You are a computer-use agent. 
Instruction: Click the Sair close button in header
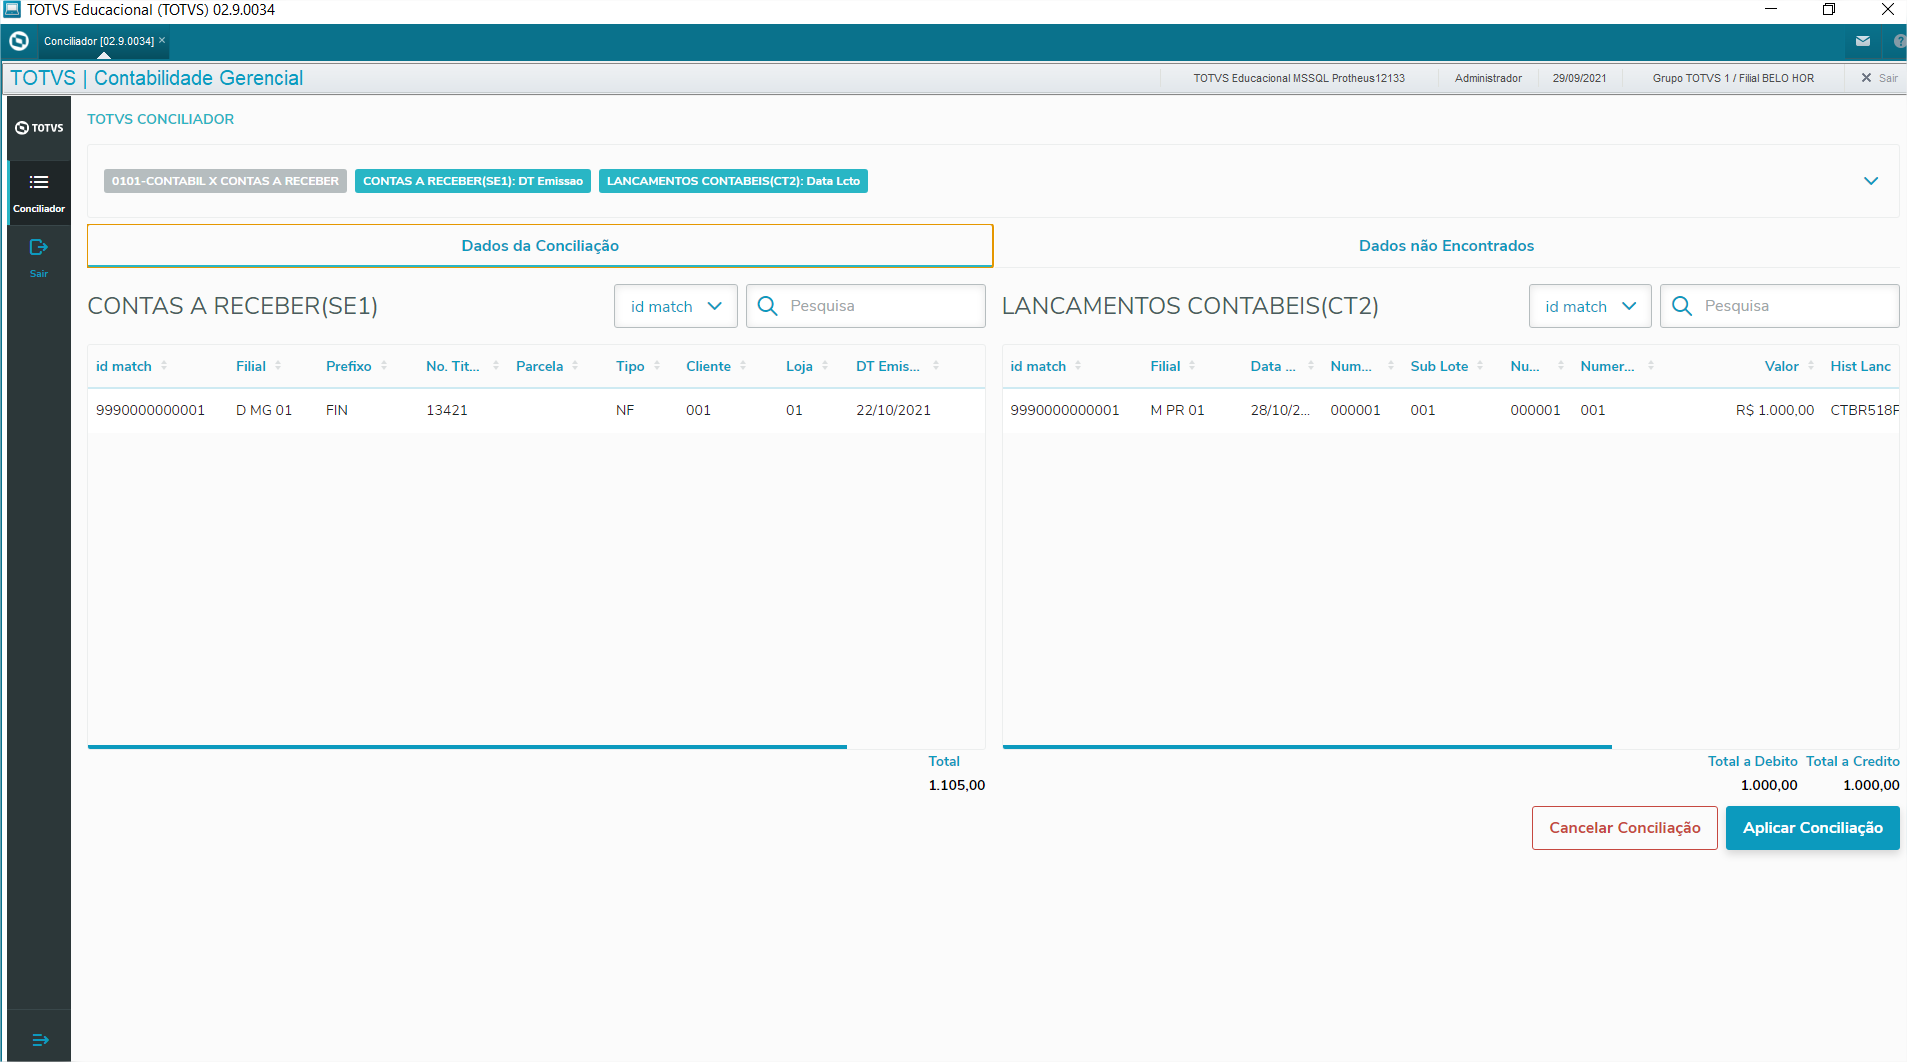click(1879, 78)
